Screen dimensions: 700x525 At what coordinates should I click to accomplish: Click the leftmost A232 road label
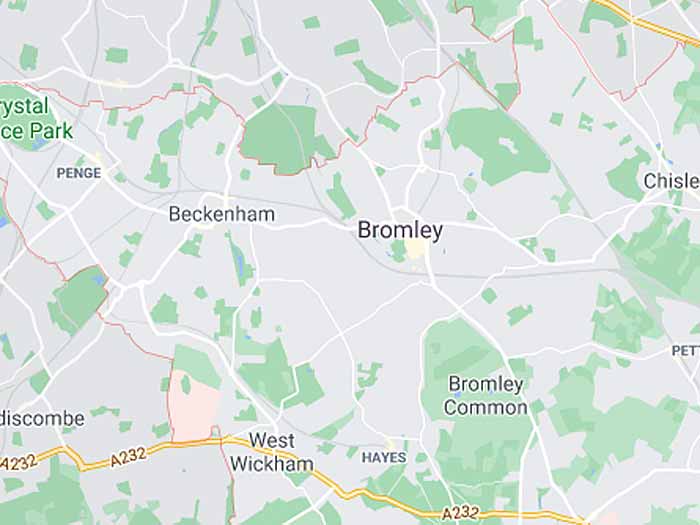coord(19,462)
